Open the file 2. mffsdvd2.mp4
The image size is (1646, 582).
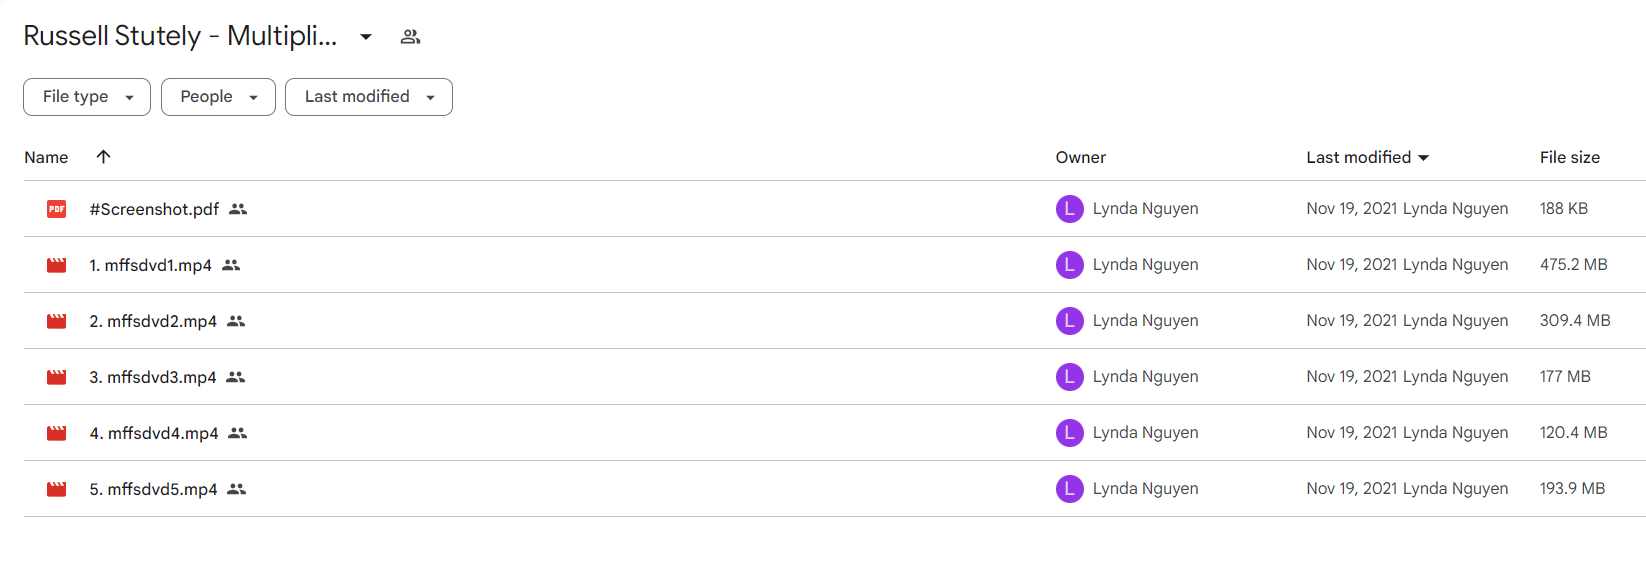153,321
